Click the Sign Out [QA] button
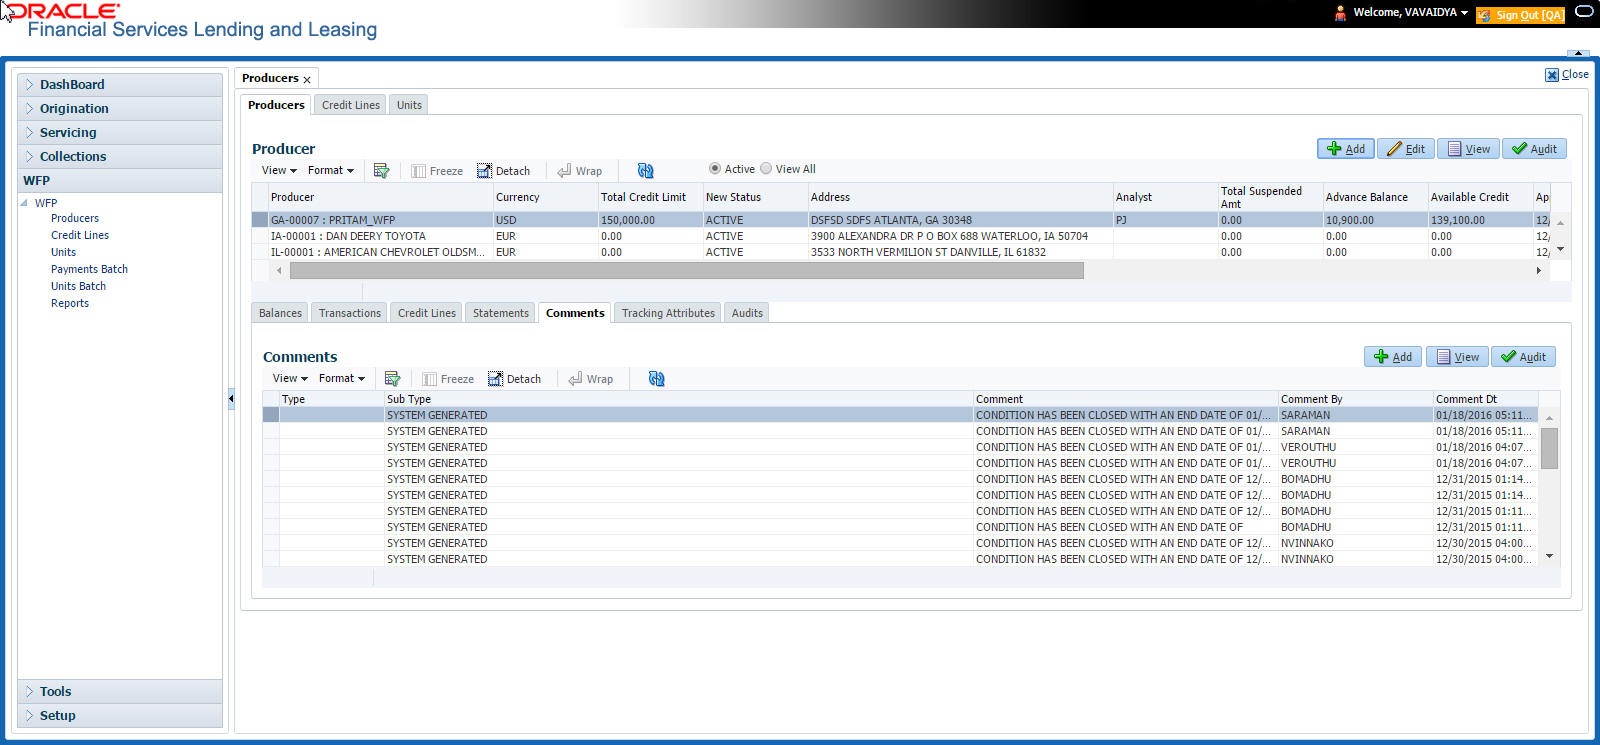 pyautogui.click(x=1520, y=15)
